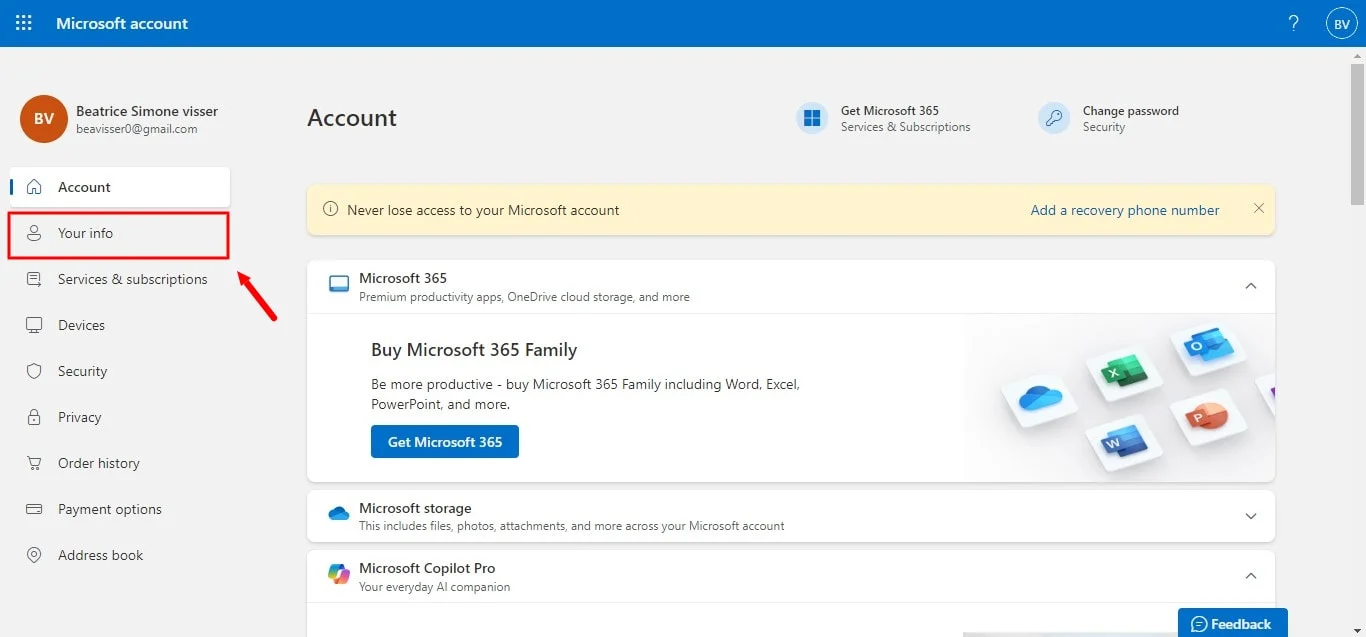Click the Your info person icon
The image size is (1366, 637).
click(34, 233)
